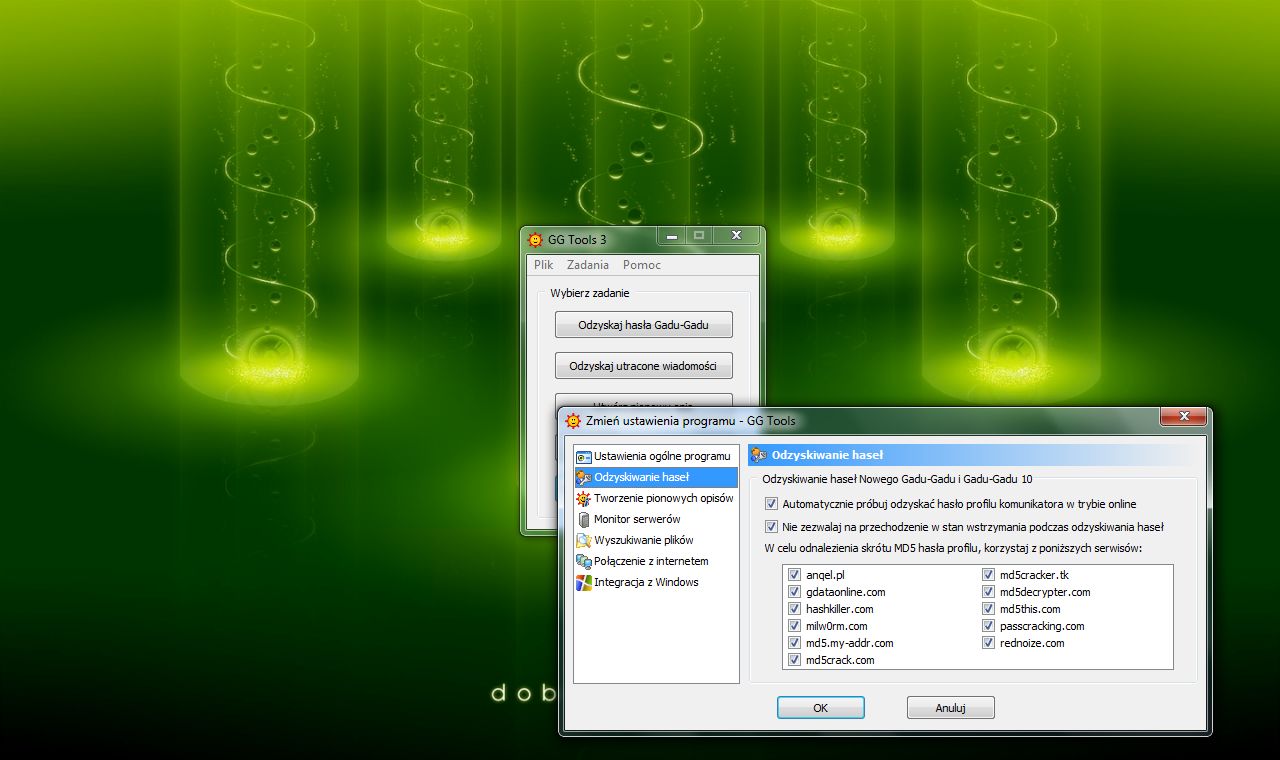Minimize the GG Tools 3 window
Viewport: 1280px width, 760px height.
click(671, 236)
